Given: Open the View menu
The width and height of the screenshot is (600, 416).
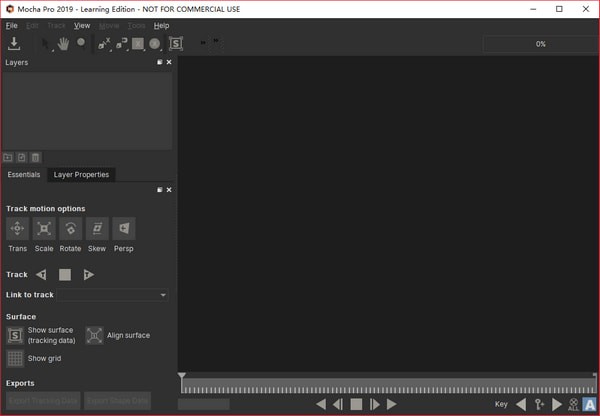Looking at the screenshot, I should point(82,26).
